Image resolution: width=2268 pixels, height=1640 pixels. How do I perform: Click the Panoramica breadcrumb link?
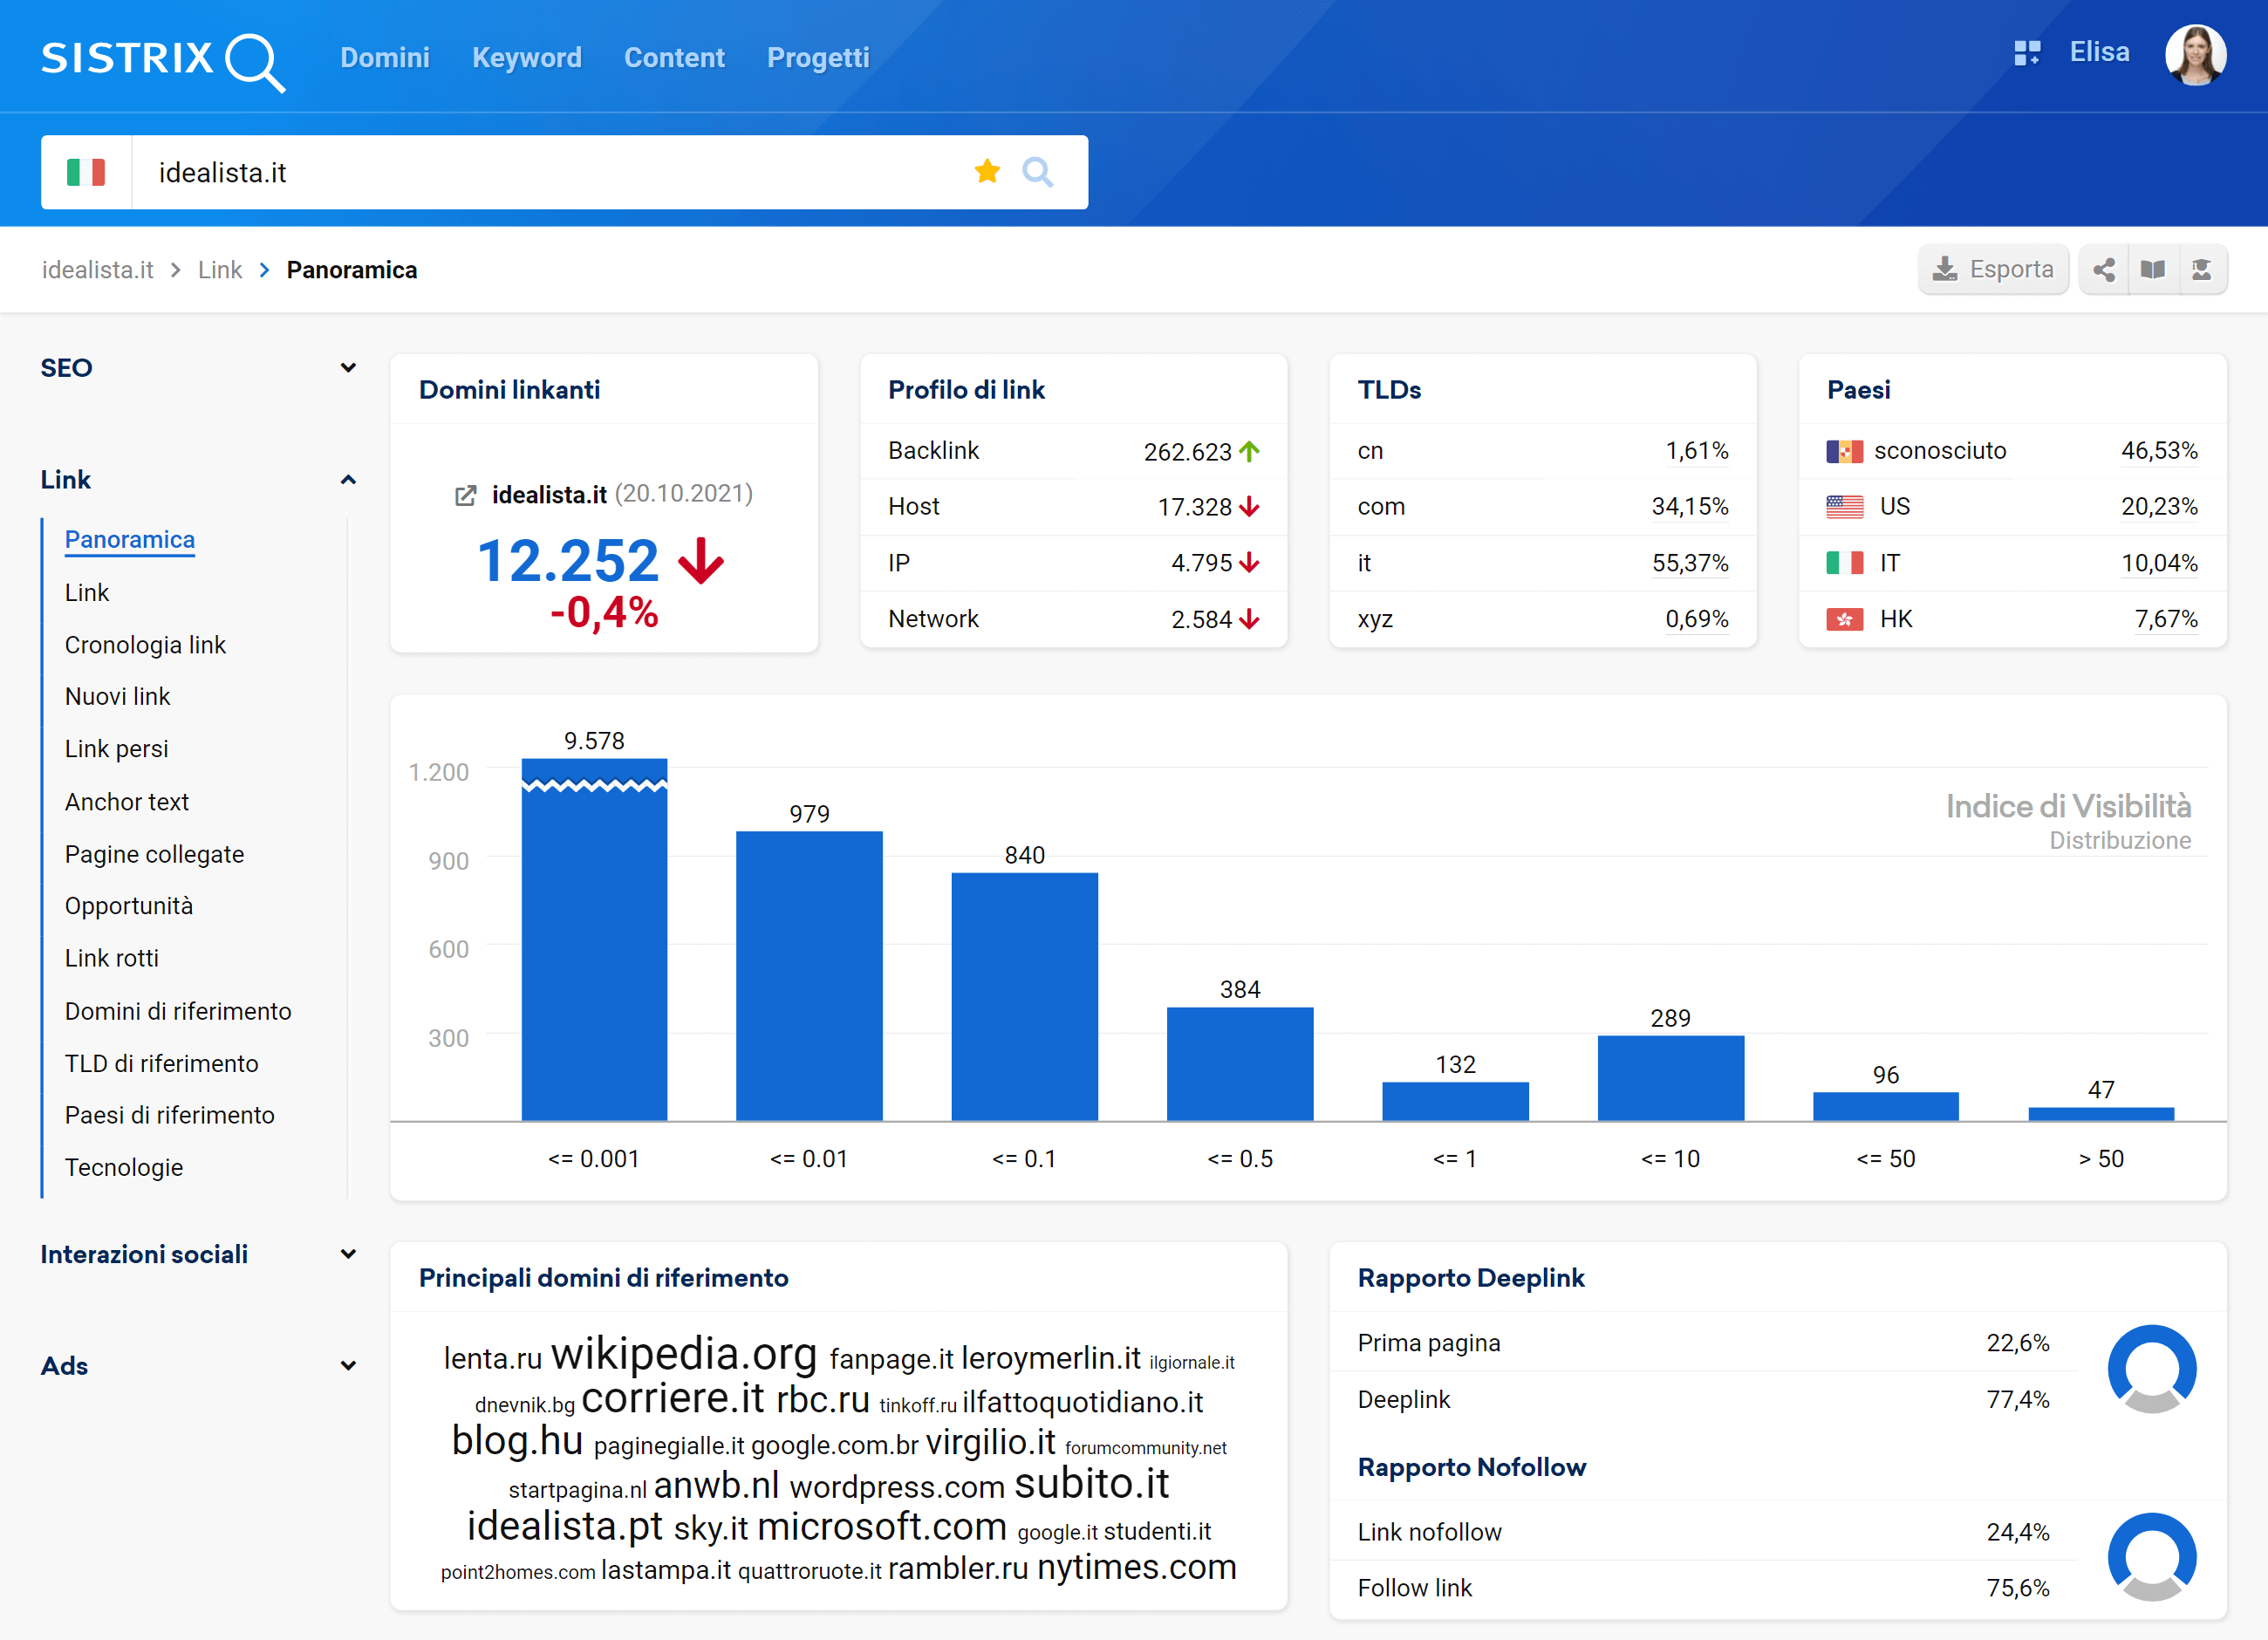coord(351,268)
